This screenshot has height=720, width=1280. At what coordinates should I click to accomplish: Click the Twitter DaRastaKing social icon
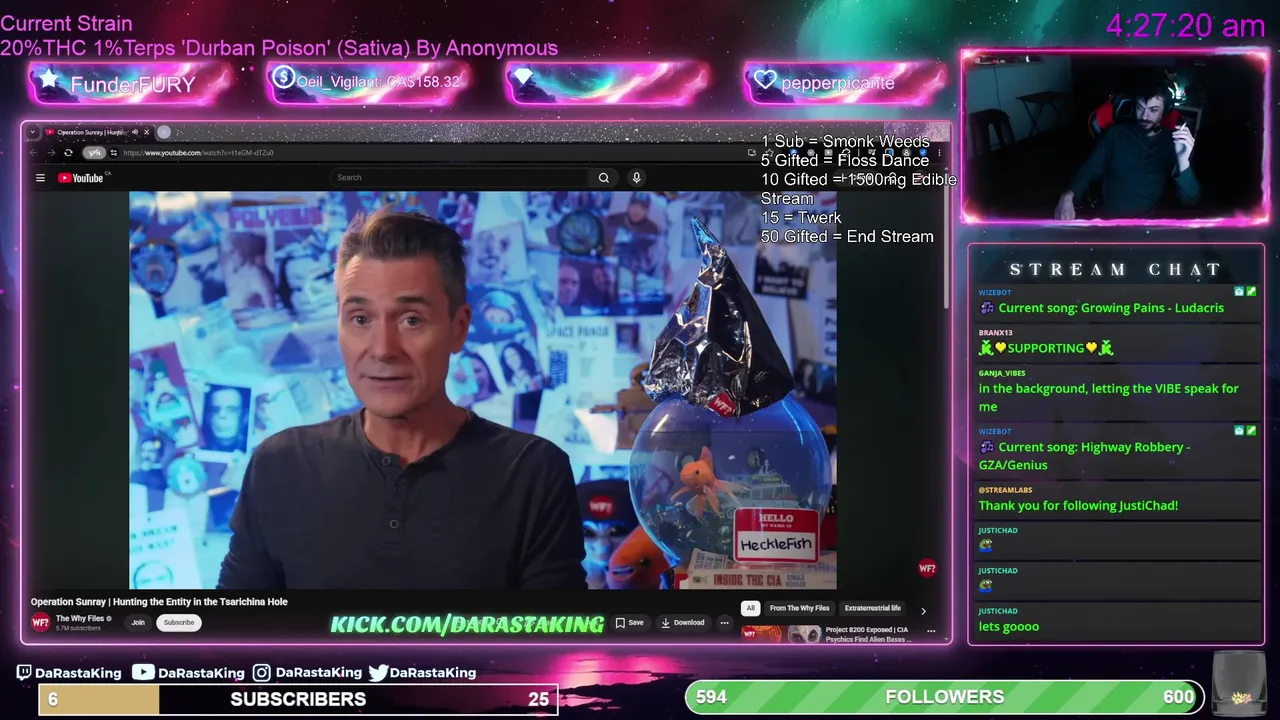[378, 673]
